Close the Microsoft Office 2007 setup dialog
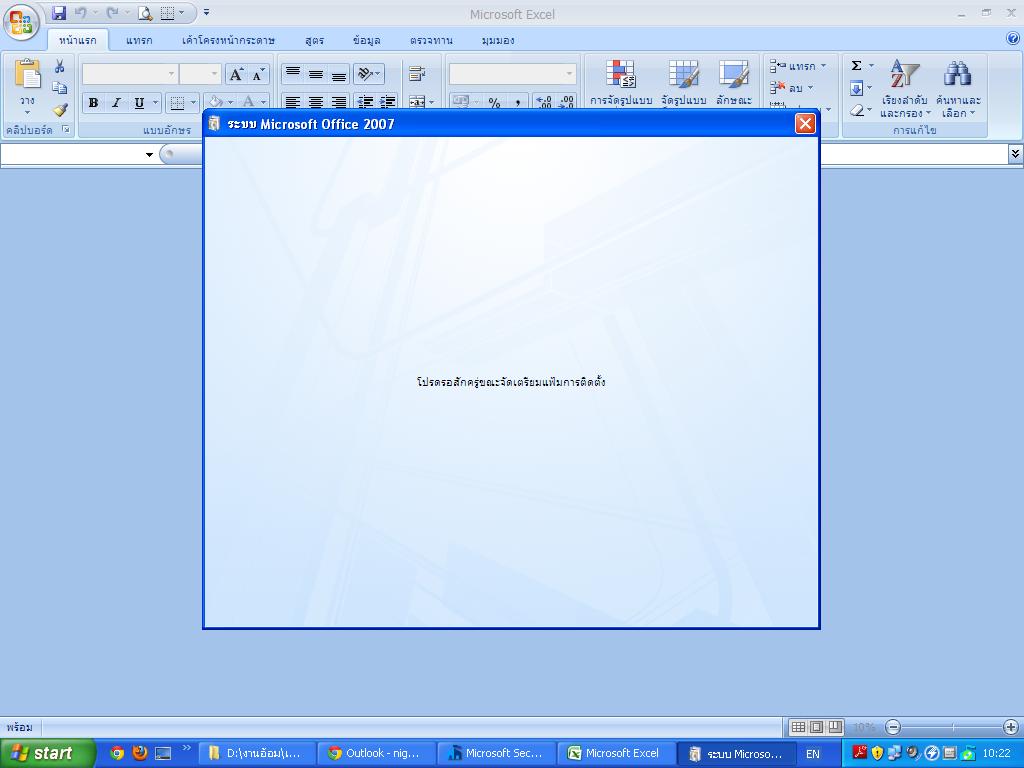 coord(805,123)
